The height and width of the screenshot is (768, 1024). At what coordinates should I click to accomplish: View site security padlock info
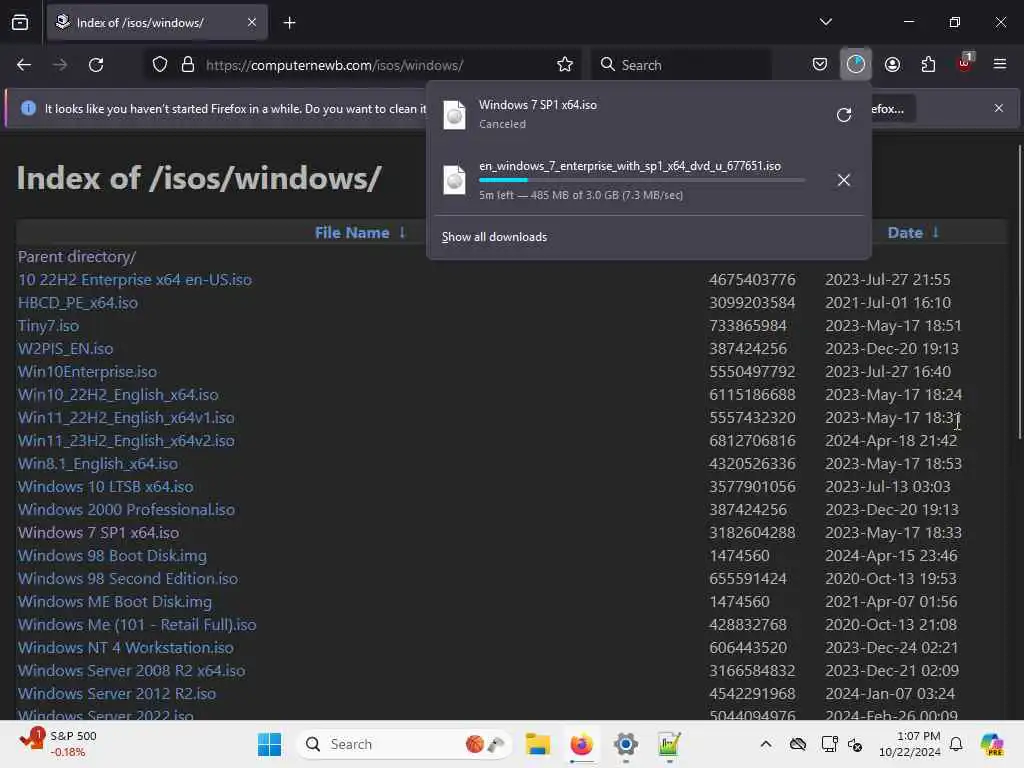(188, 65)
